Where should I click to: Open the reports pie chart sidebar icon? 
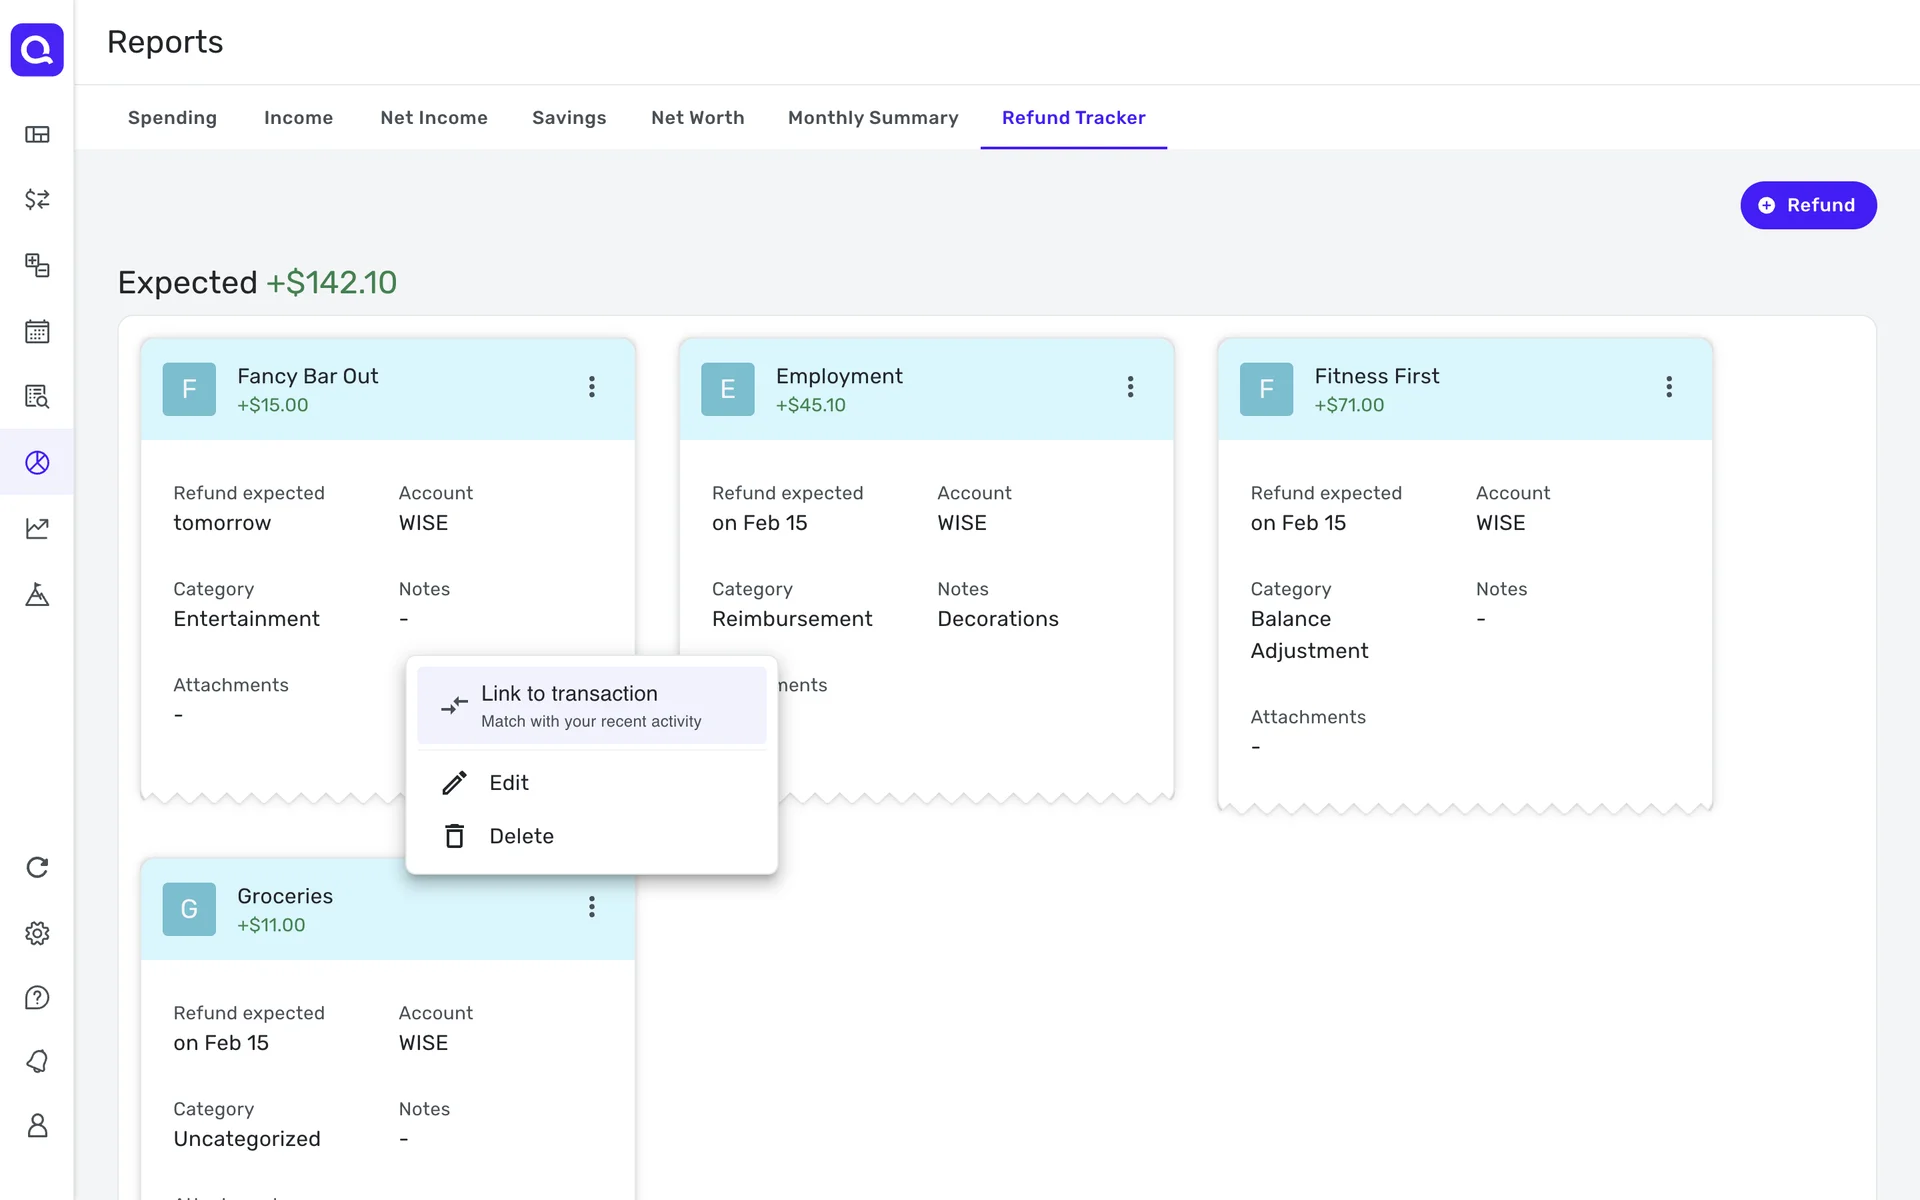tap(37, 462)
